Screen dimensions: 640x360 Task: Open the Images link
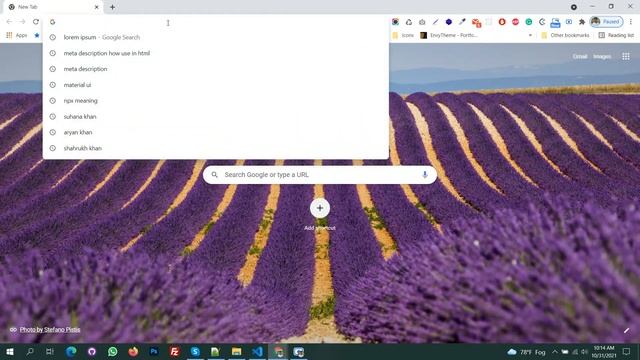[x=602, y=56]
